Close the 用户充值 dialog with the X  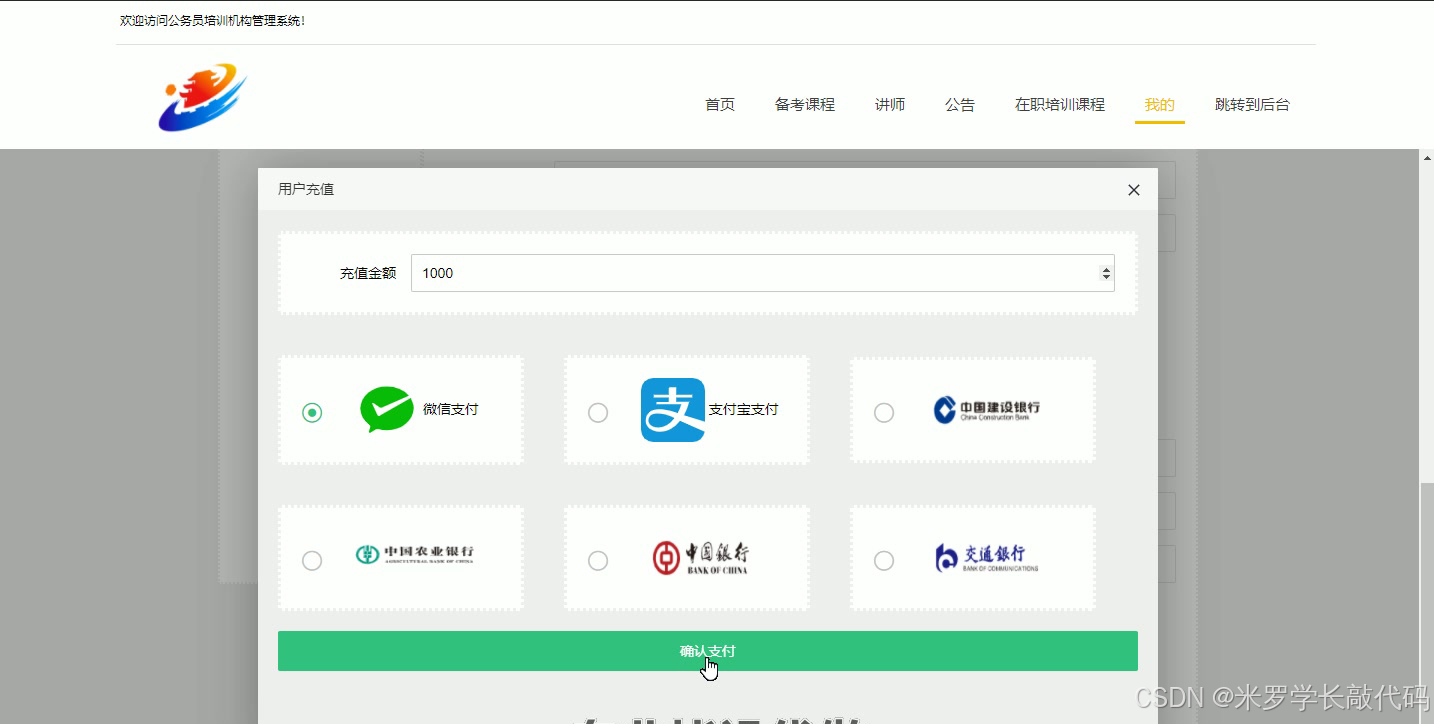(1133, 190)
